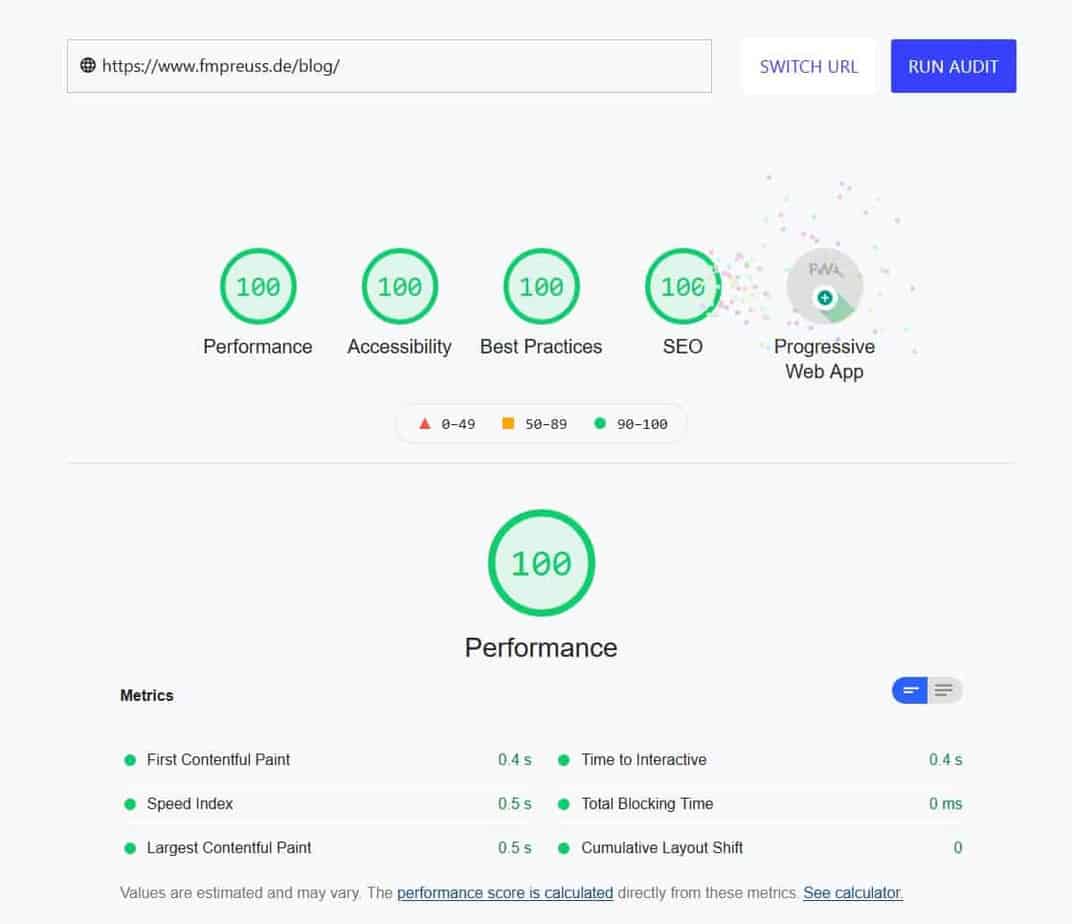Viewport: 1072px width, 924px height.
Task: Click the Best Practices label
Action: point(541,346)
